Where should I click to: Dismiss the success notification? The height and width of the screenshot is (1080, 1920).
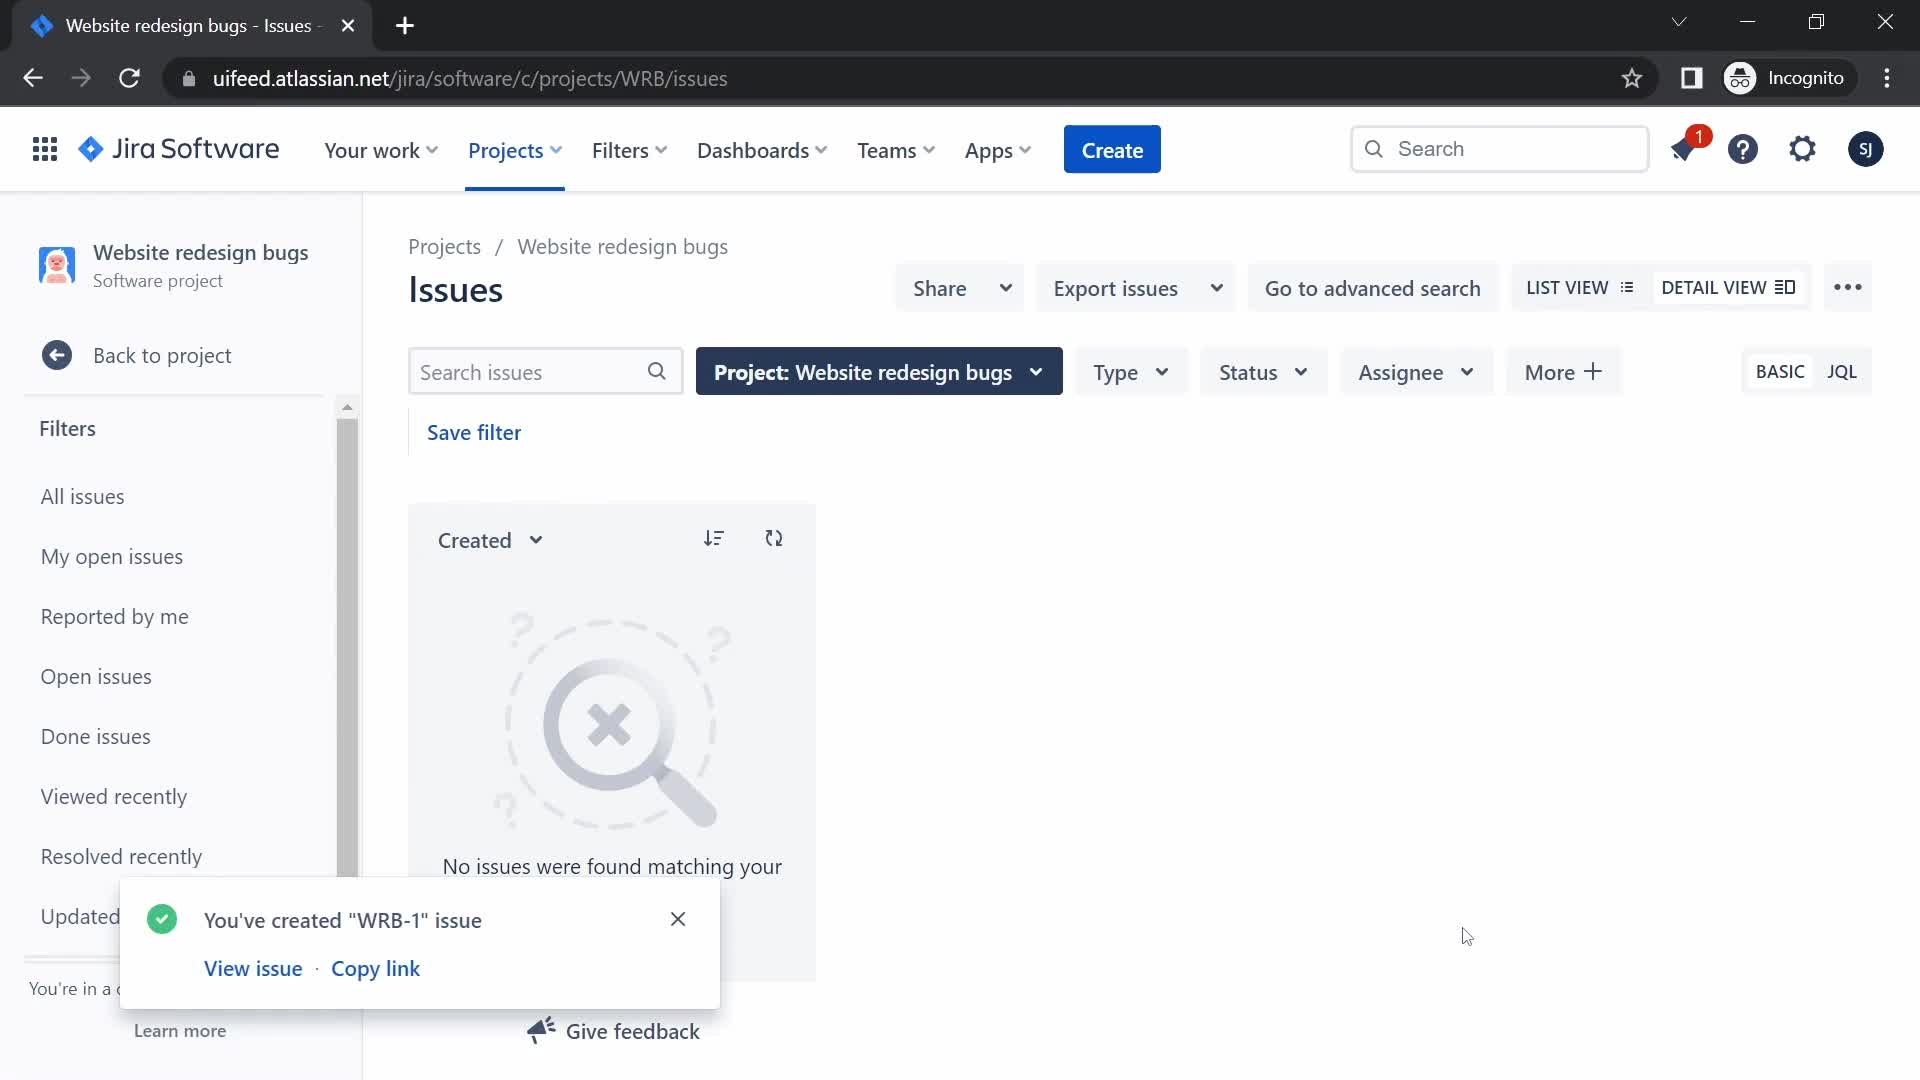(x=678, y=919)
